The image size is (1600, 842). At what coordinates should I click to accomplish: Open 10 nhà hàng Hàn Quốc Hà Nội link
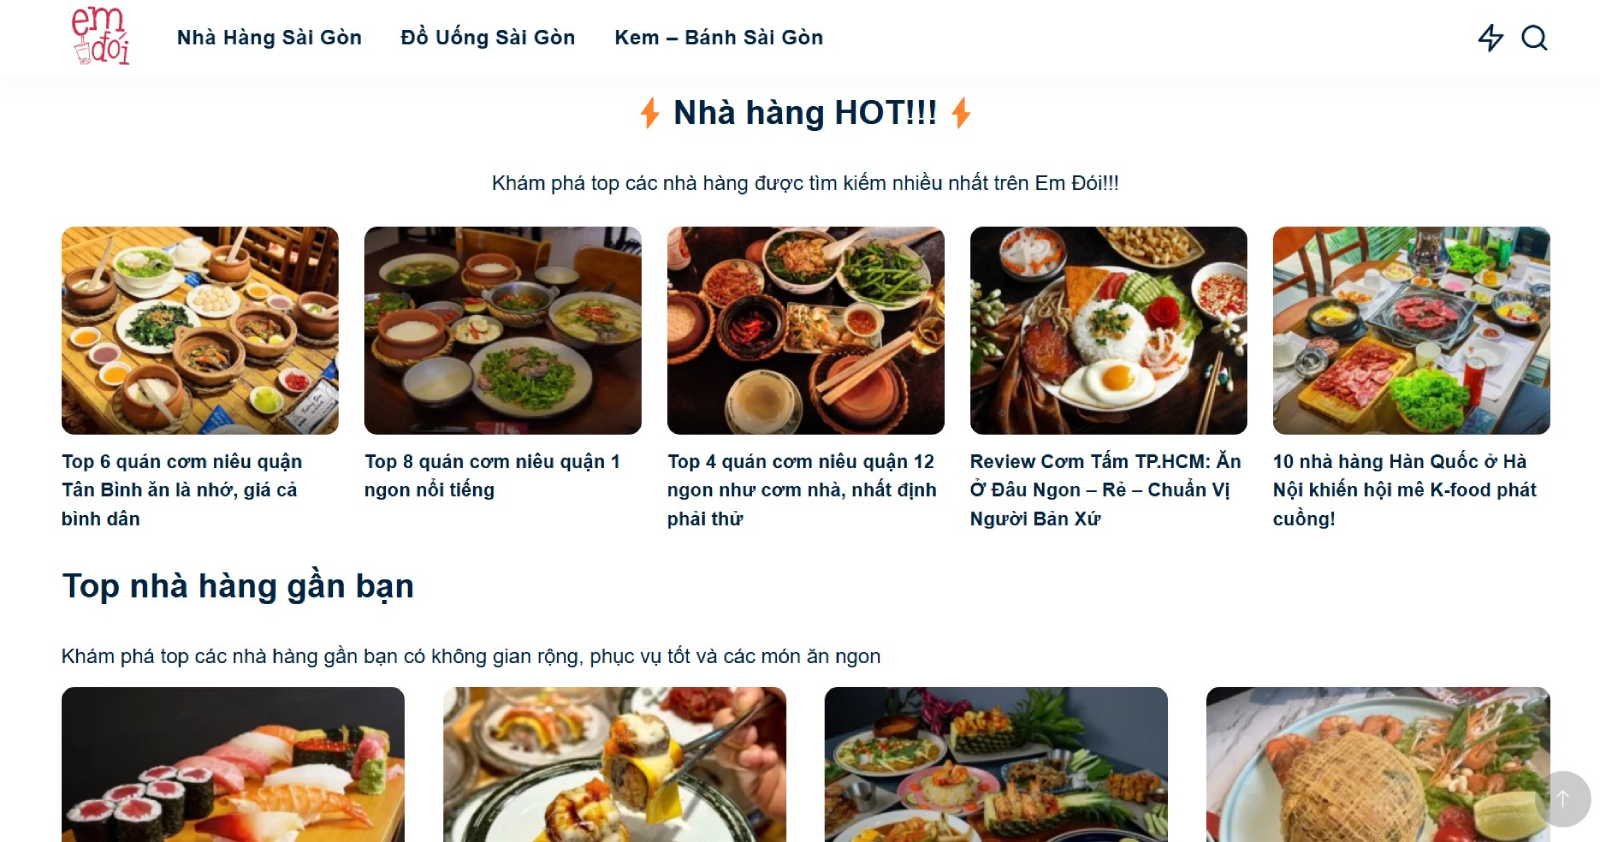click(x=1405, y=490)
